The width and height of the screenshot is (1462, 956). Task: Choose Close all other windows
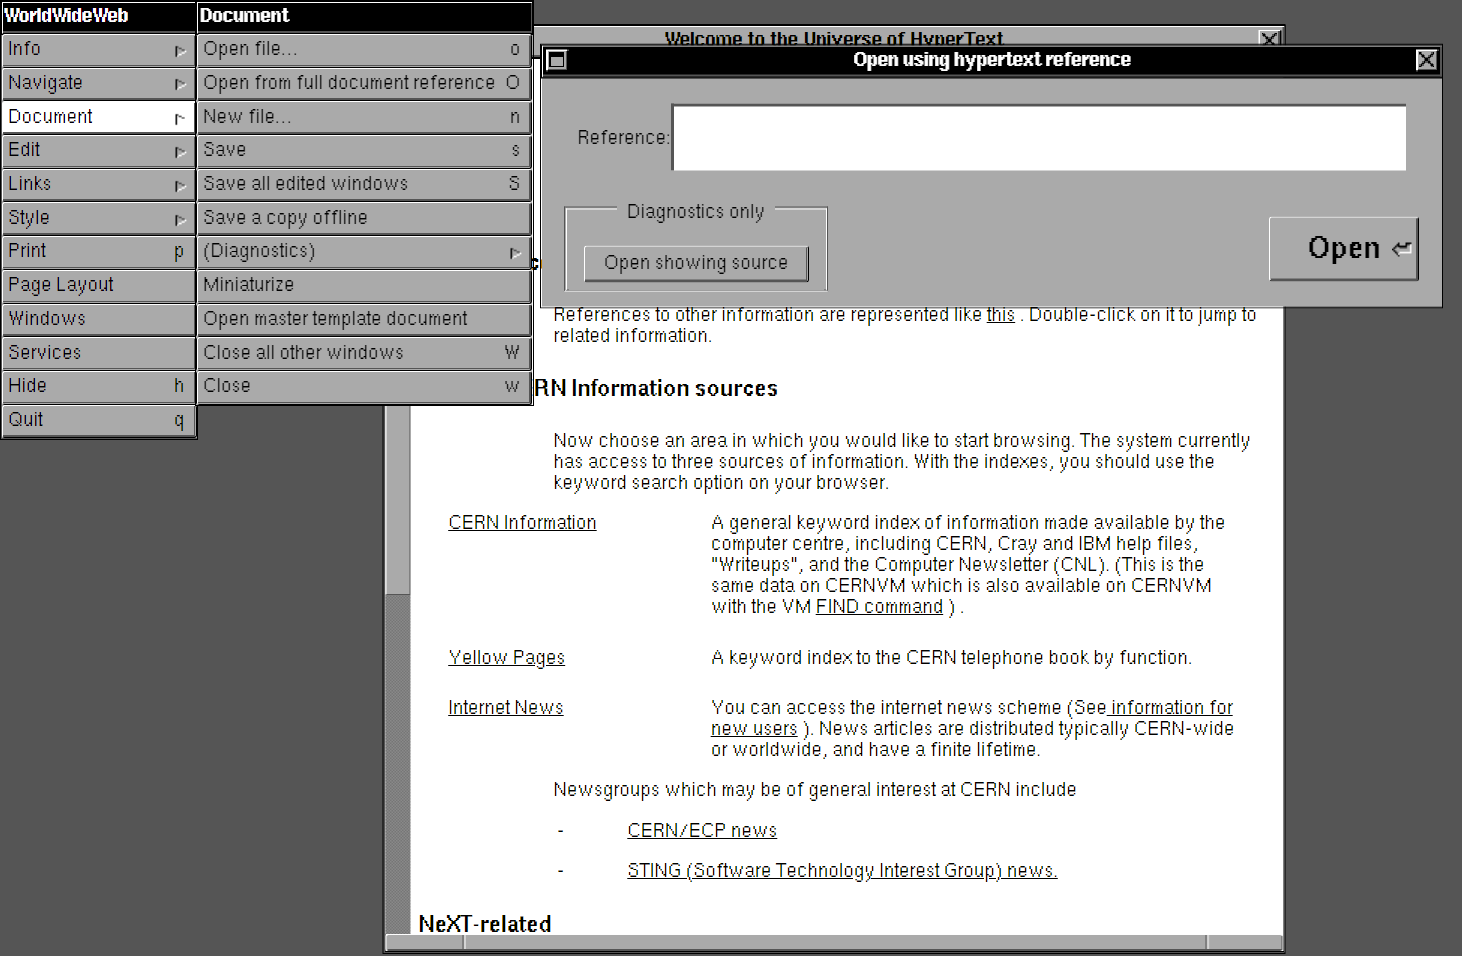point(364,352)
